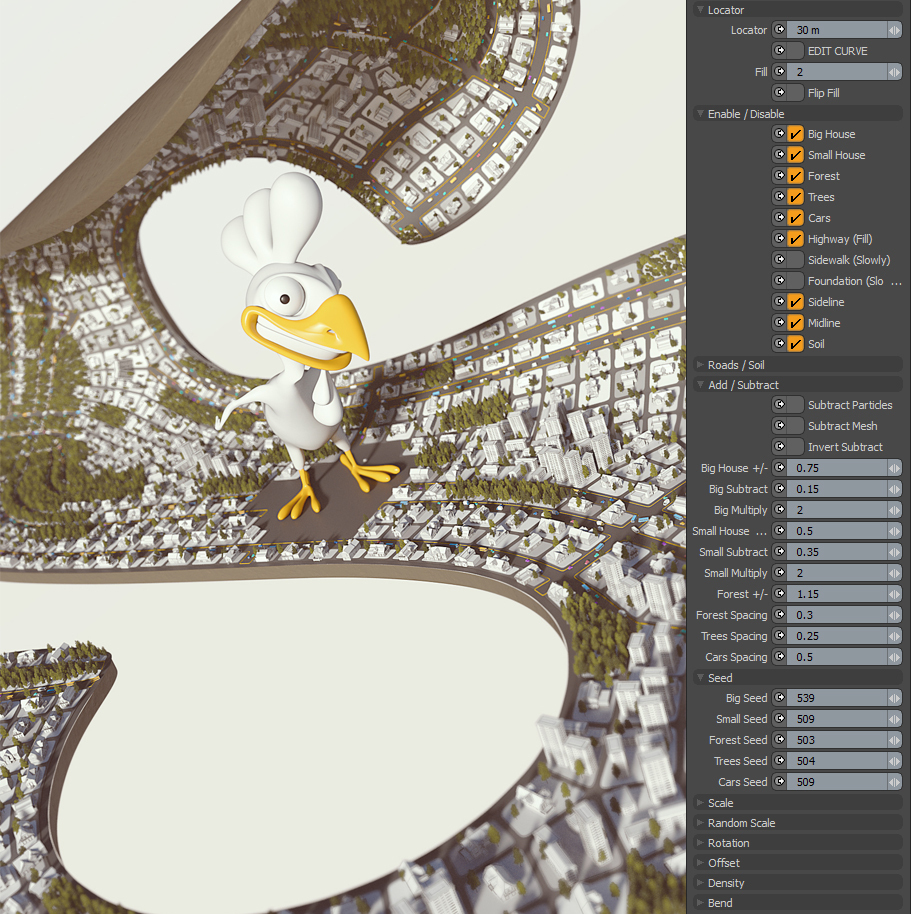The height and width of the screenshot is (914, 911).
Task: Enable the Subtract Mesh checkbox
Action: point(796,426)
